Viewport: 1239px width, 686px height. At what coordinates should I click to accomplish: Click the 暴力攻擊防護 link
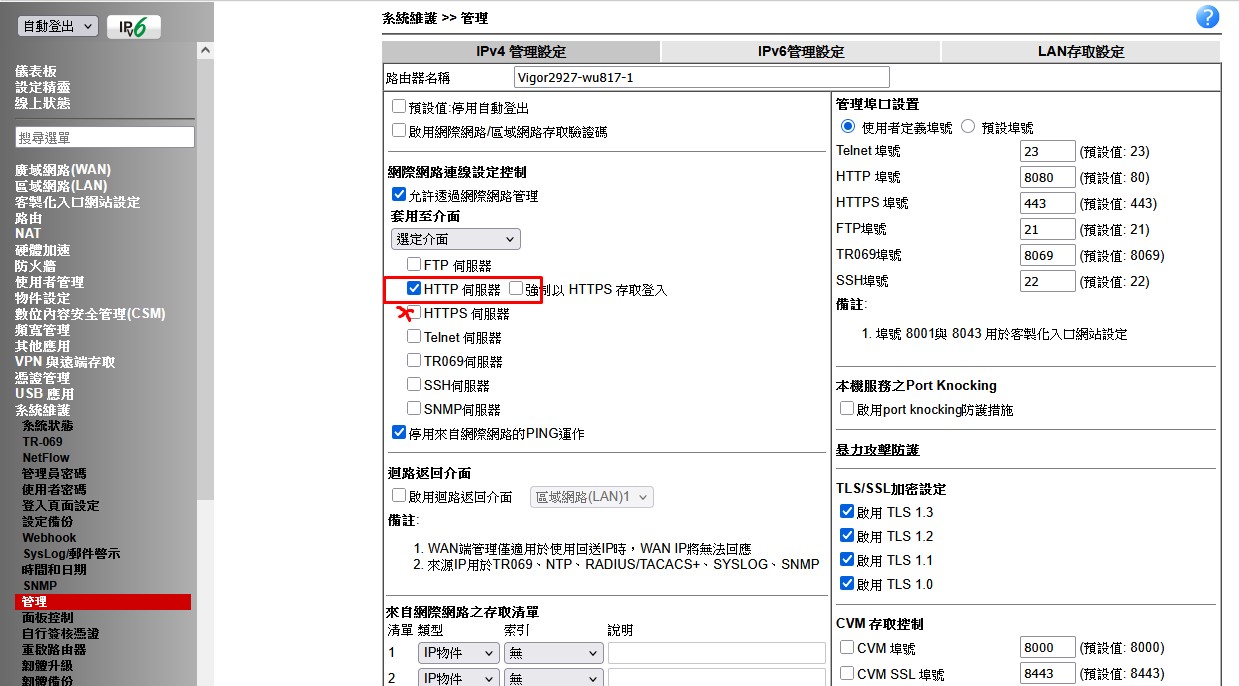pos(877,450)
